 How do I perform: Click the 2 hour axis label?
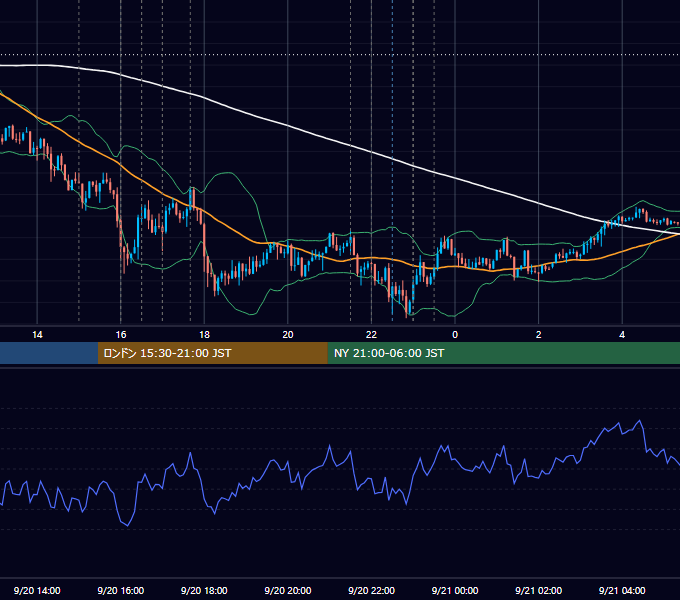tap(539, 335)
